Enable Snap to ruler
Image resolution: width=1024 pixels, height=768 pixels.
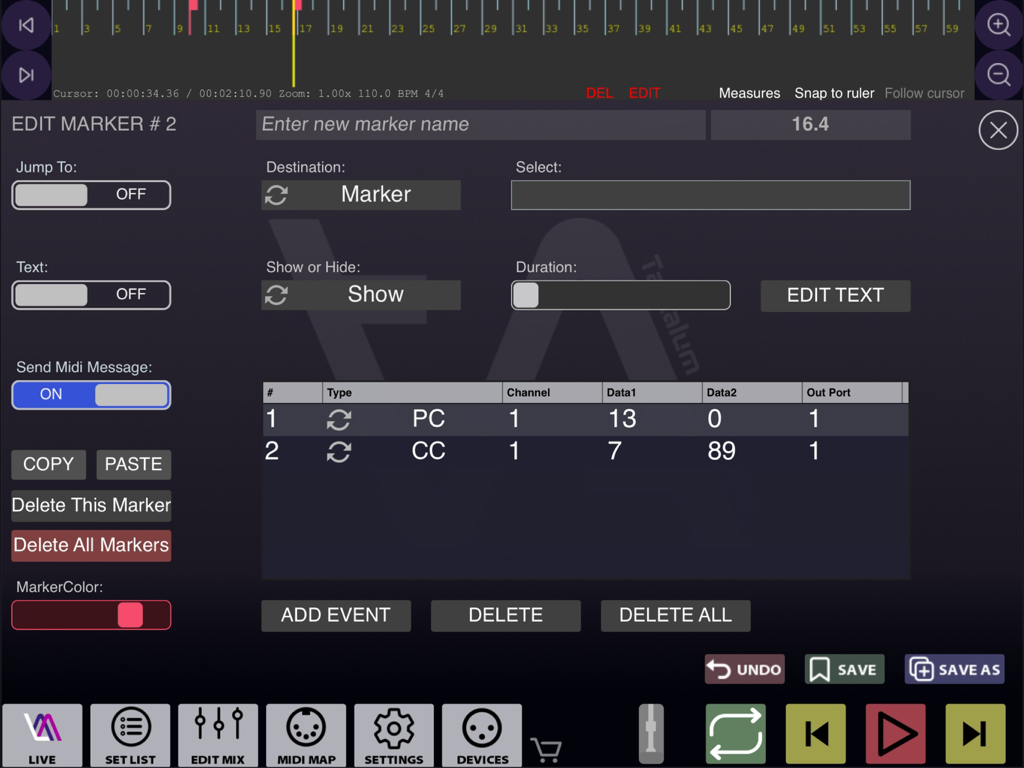[x=834, y=93]
